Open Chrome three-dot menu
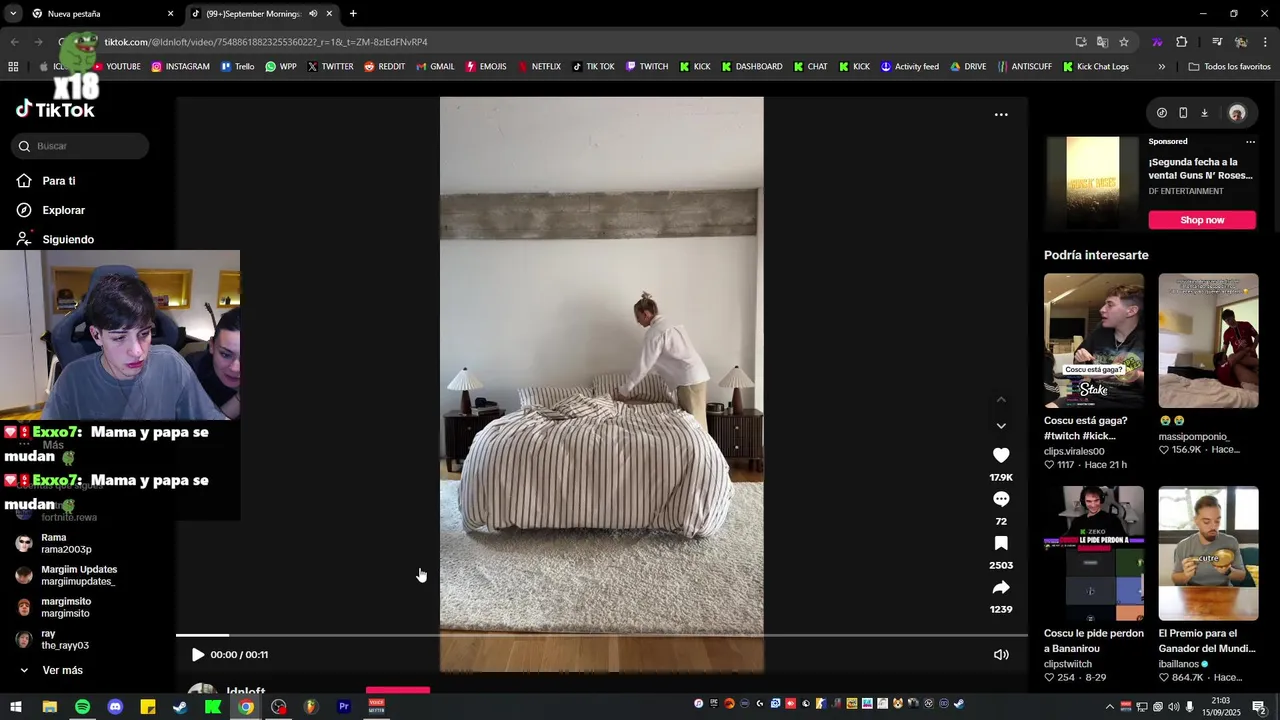This screenshot has width=1280, height=720. coord(1266,42)
